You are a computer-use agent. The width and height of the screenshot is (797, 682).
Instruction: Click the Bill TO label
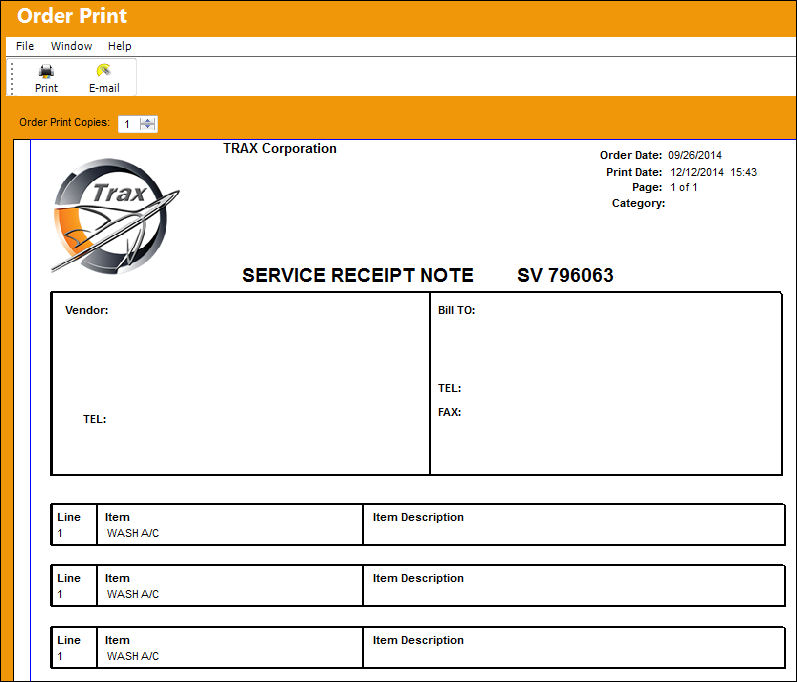tap(456, 310)
